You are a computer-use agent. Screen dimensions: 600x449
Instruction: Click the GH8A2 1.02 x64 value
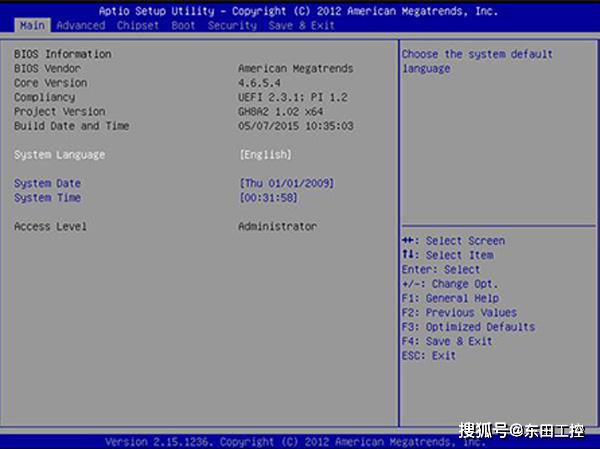tap(280, 111)
